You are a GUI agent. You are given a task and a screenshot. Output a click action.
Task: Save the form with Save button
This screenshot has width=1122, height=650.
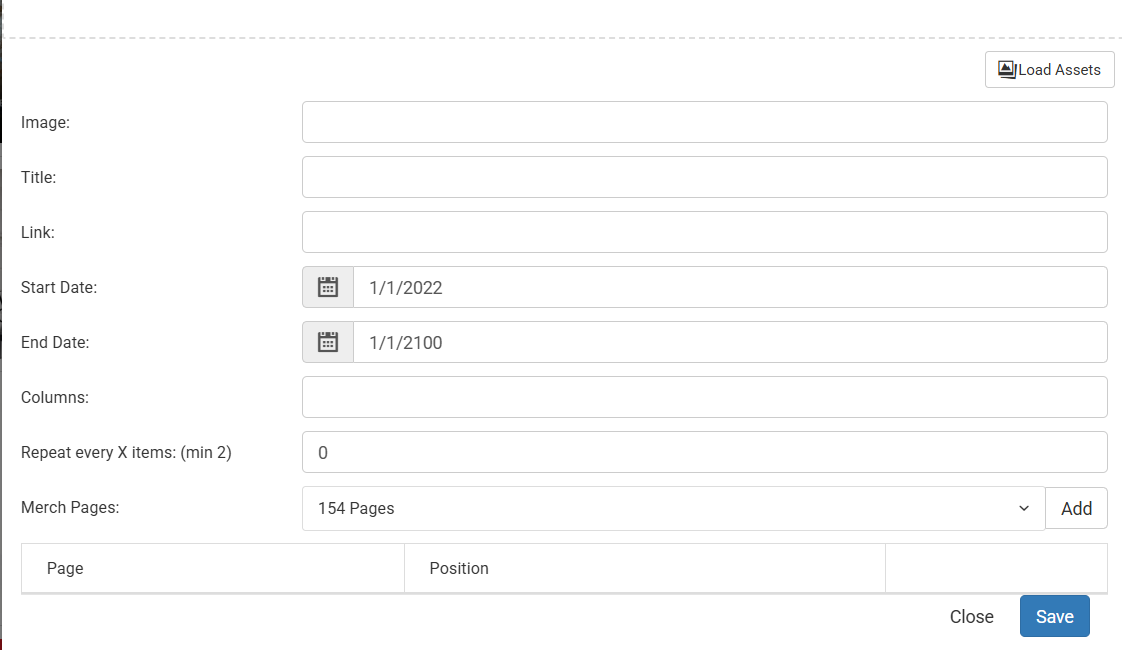coord(1055,616)
